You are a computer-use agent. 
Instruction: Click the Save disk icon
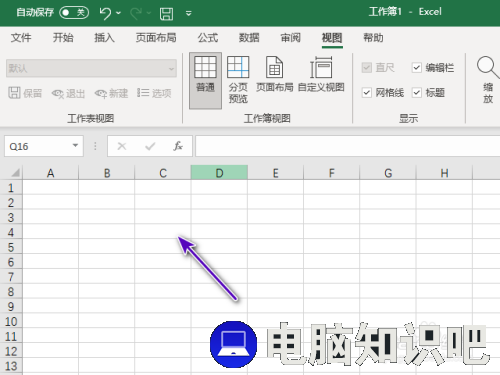(x=166, y=14)
